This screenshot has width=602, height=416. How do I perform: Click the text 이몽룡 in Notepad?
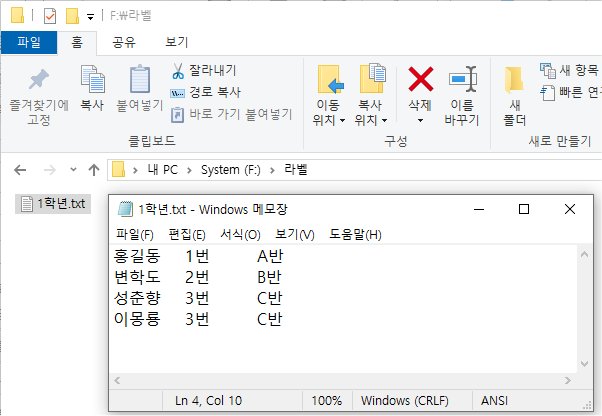(x=137, y=319)
